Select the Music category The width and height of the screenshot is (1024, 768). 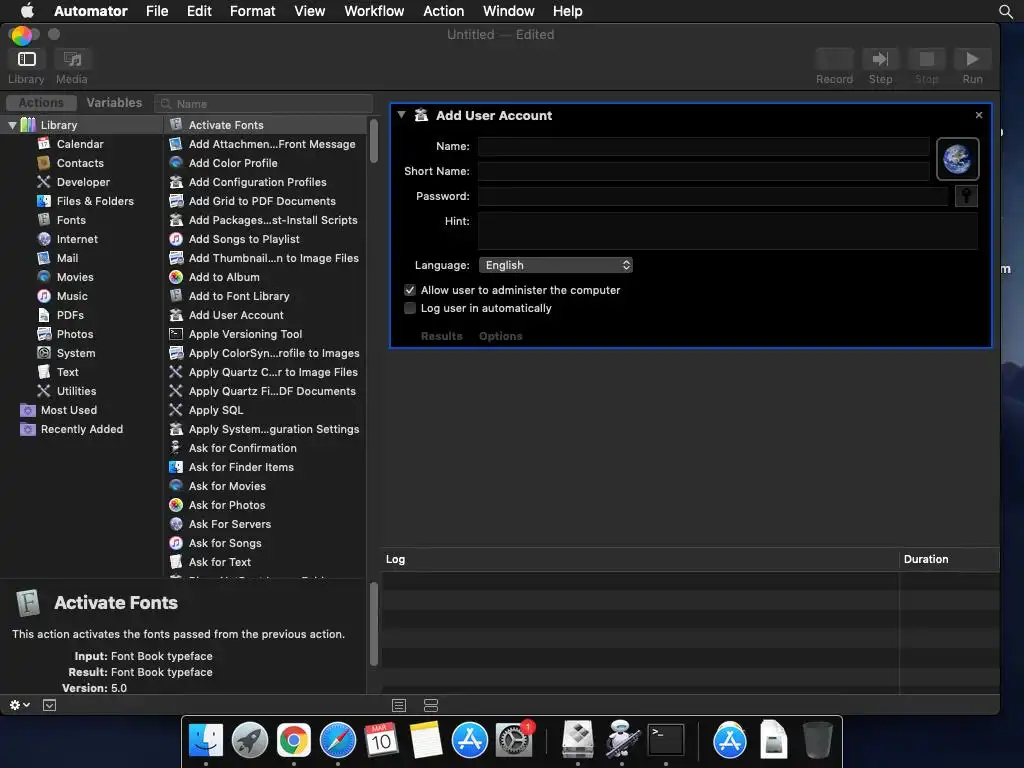click(72, 295)
